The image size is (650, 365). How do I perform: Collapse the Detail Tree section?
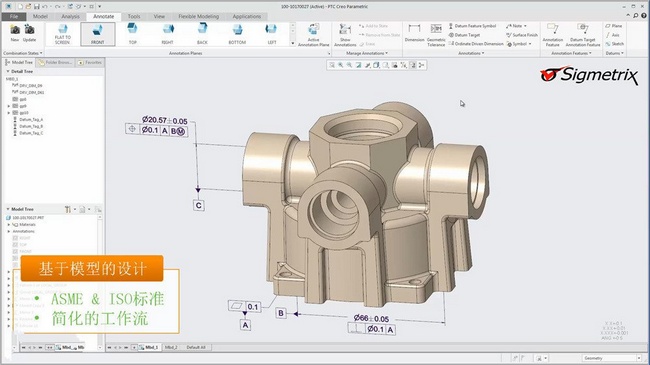coord(8,71)
